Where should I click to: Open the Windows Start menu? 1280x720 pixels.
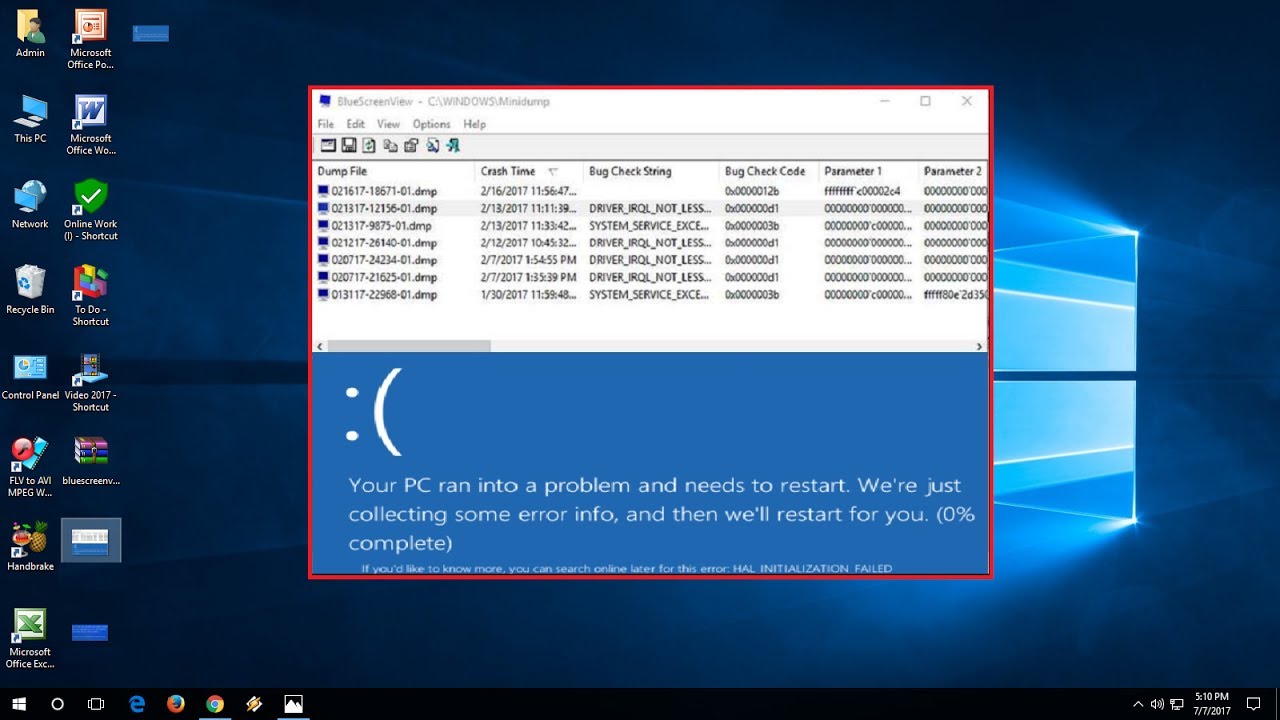pyautogui.click(x=19, y=704)
